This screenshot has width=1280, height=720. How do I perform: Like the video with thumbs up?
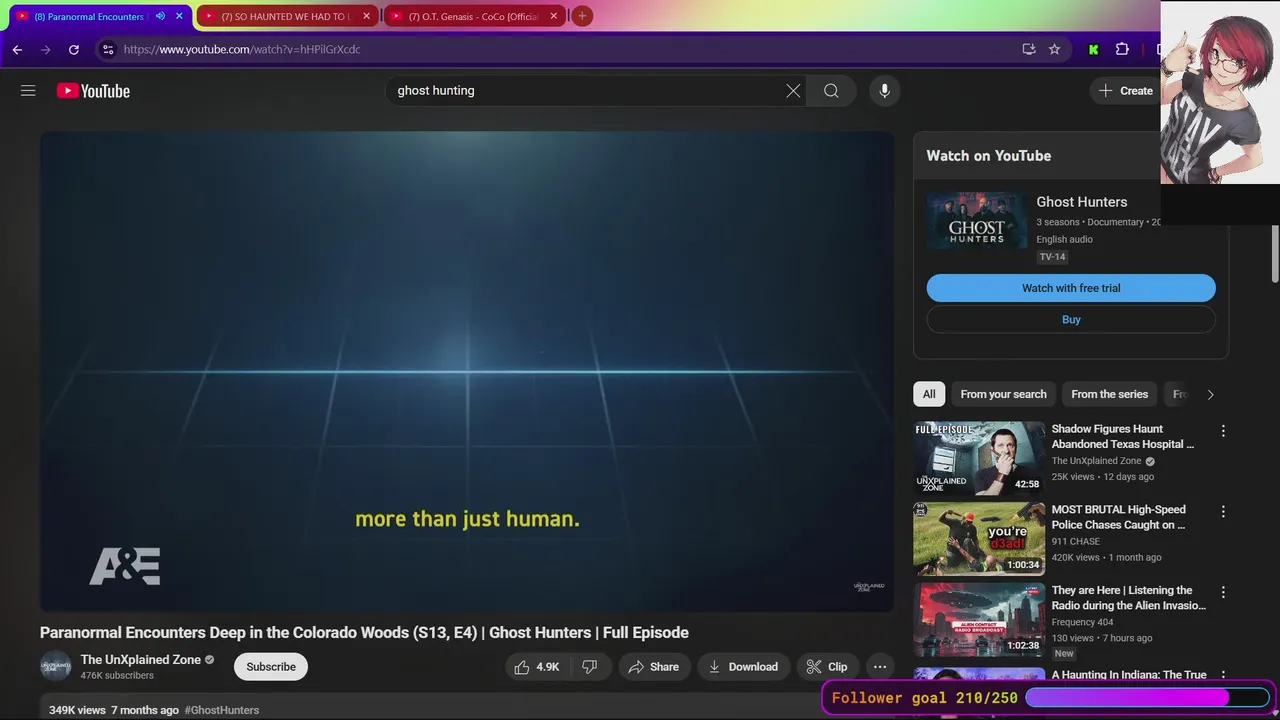(537, 667)
